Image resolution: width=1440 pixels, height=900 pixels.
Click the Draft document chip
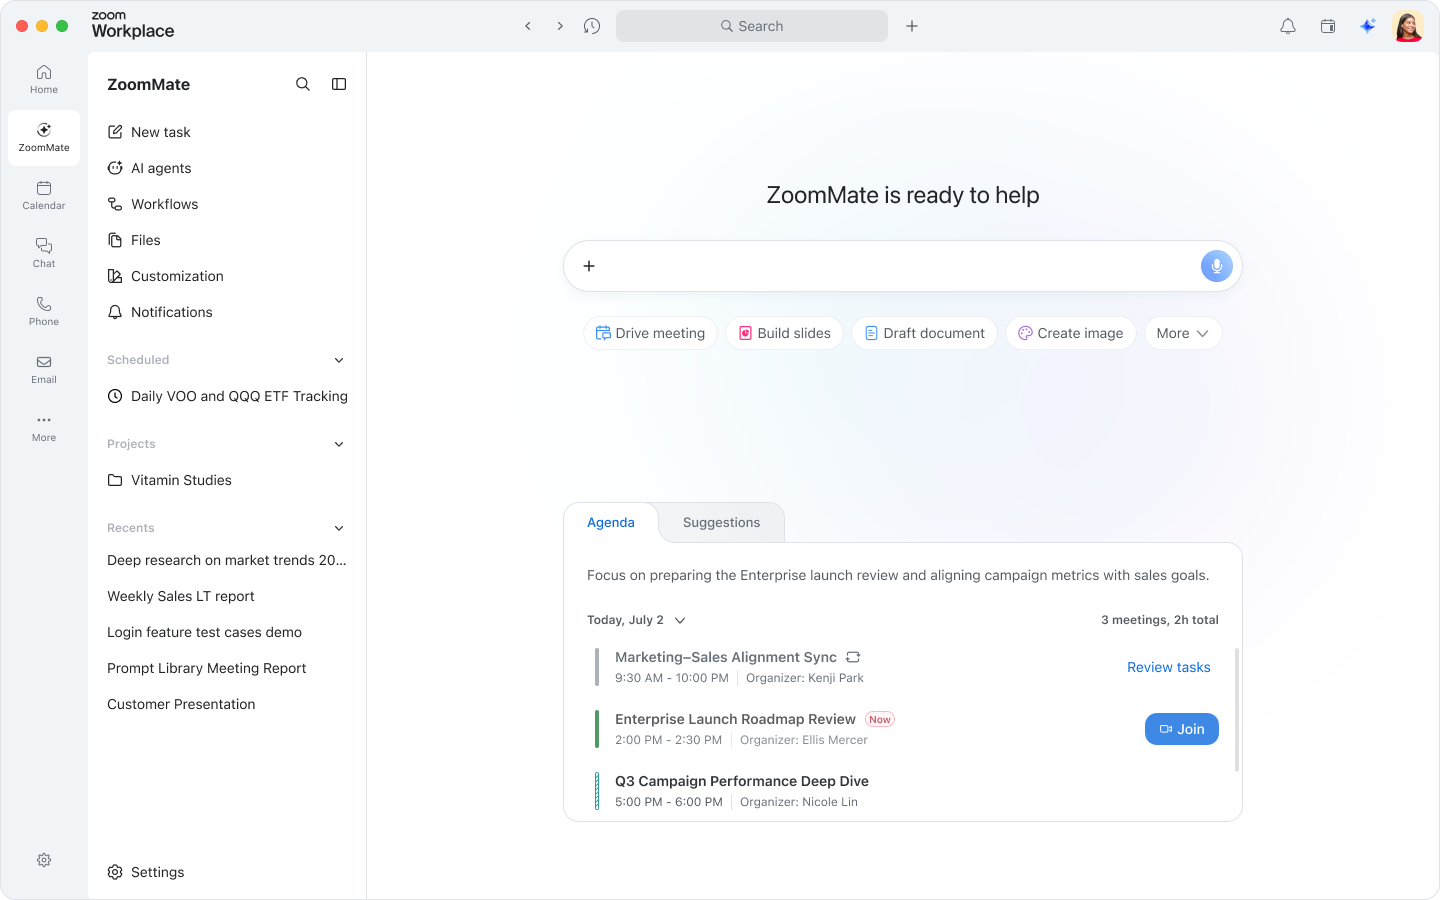pyautogui.click(x=924, y=333)
